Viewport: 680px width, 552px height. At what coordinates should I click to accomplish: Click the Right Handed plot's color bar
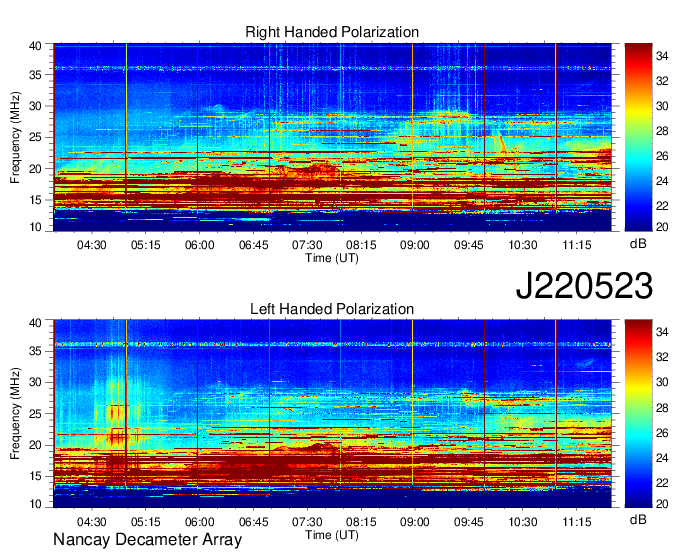638,137
